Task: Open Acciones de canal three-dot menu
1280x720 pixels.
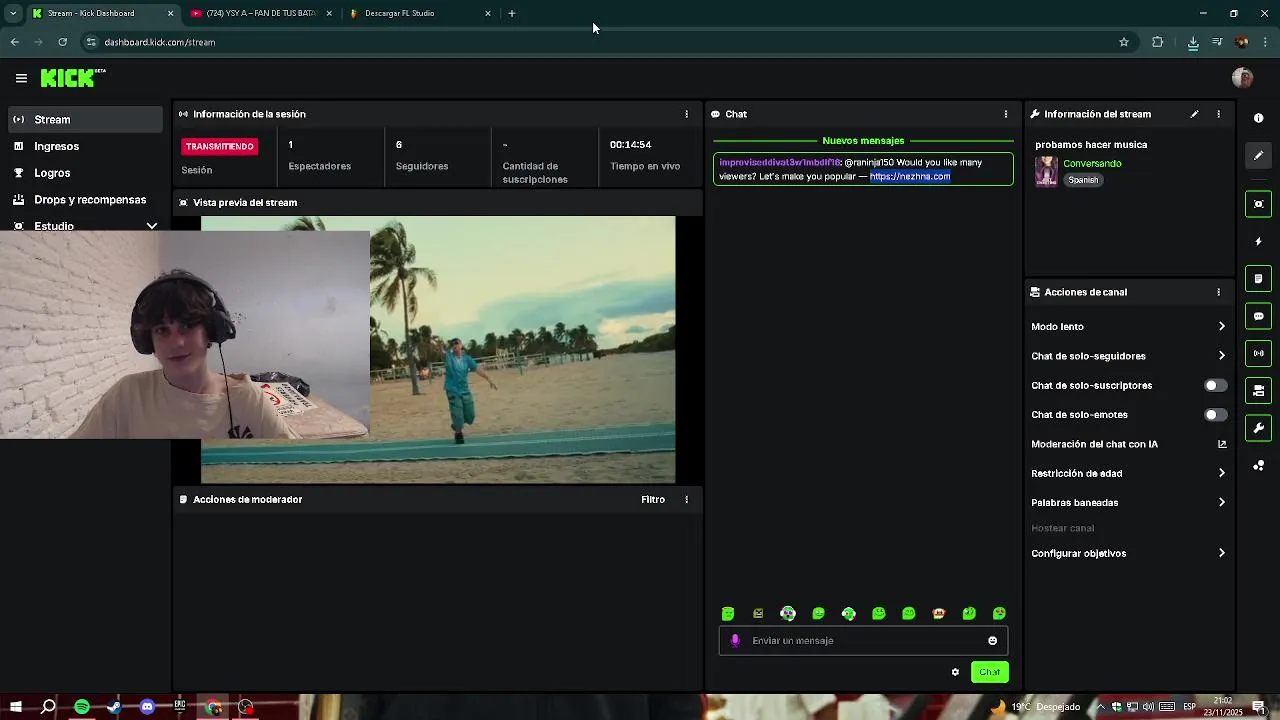Action: (x=1218, y=292)
